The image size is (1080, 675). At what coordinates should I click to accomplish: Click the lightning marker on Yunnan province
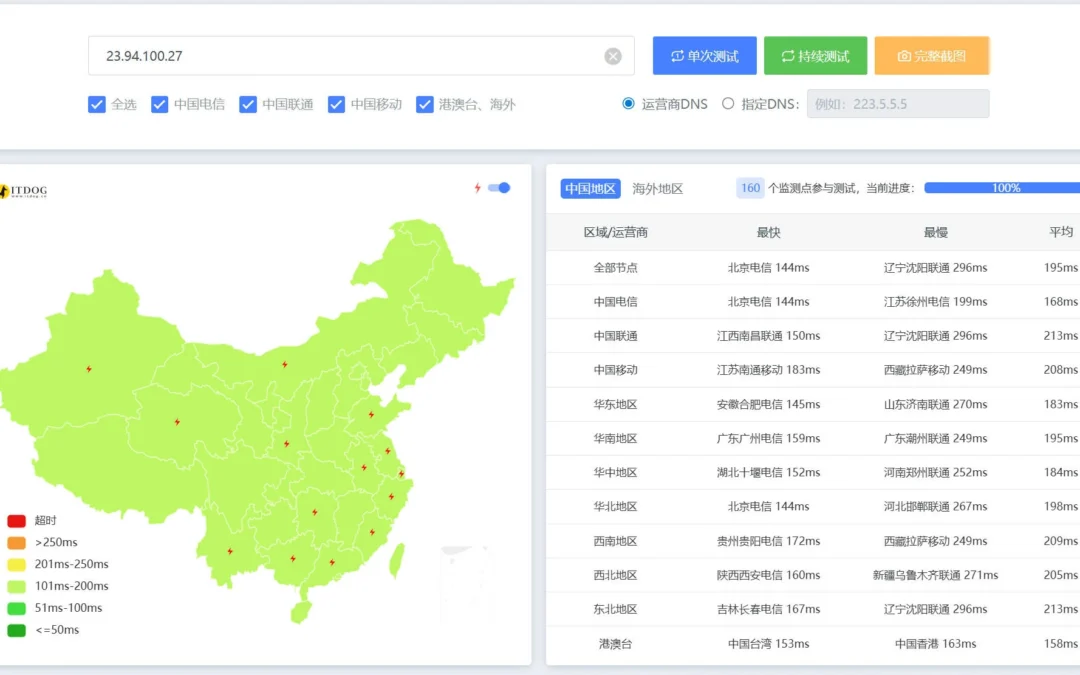(230, 551)
